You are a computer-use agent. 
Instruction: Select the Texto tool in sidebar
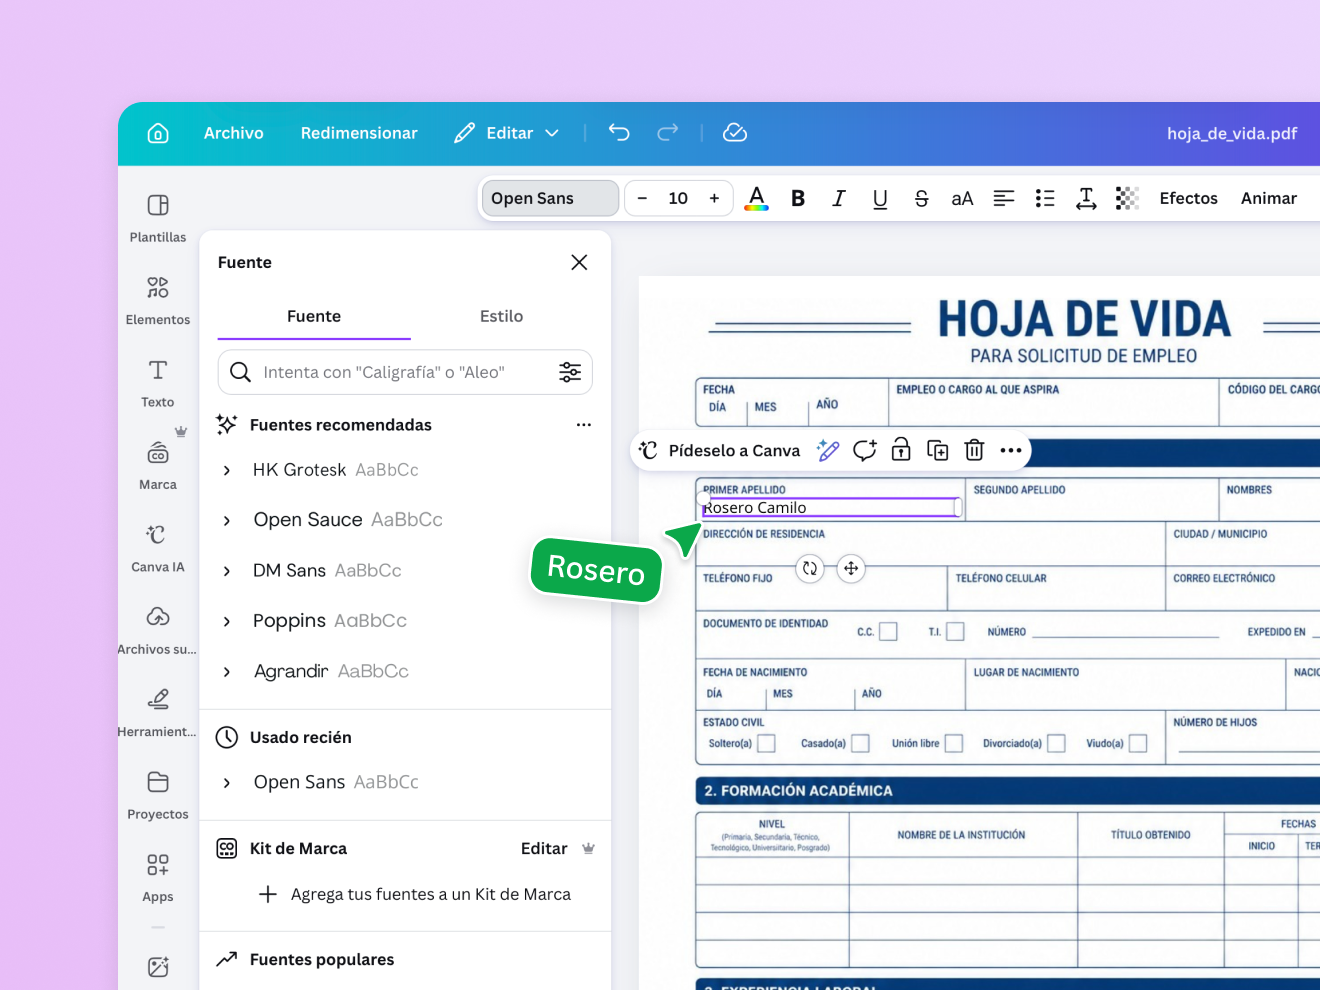(158, 383)
